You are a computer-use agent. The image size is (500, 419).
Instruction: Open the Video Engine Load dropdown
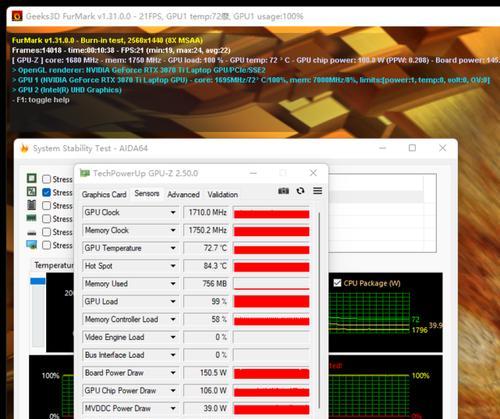click(x=173, y=337)
